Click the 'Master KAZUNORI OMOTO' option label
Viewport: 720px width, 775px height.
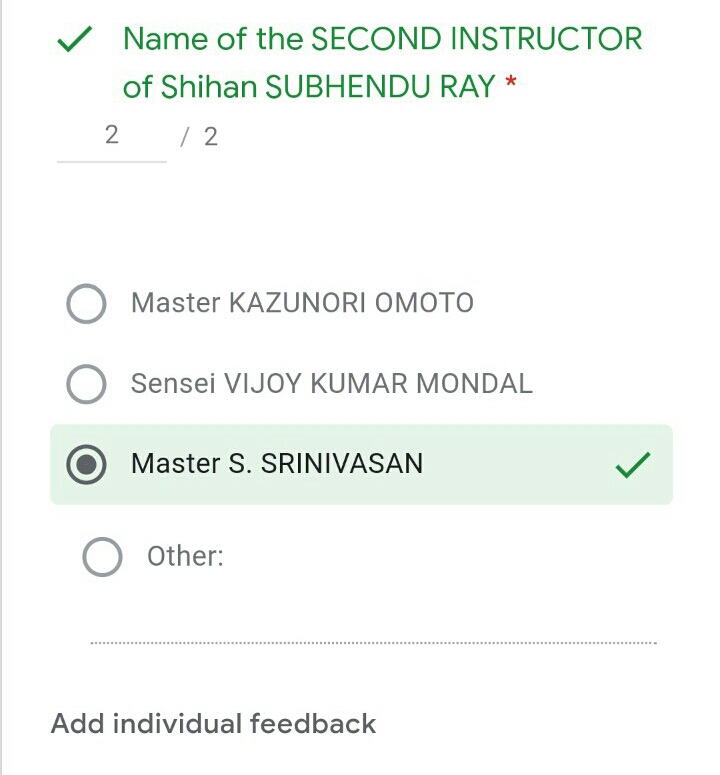click(302, 303)
